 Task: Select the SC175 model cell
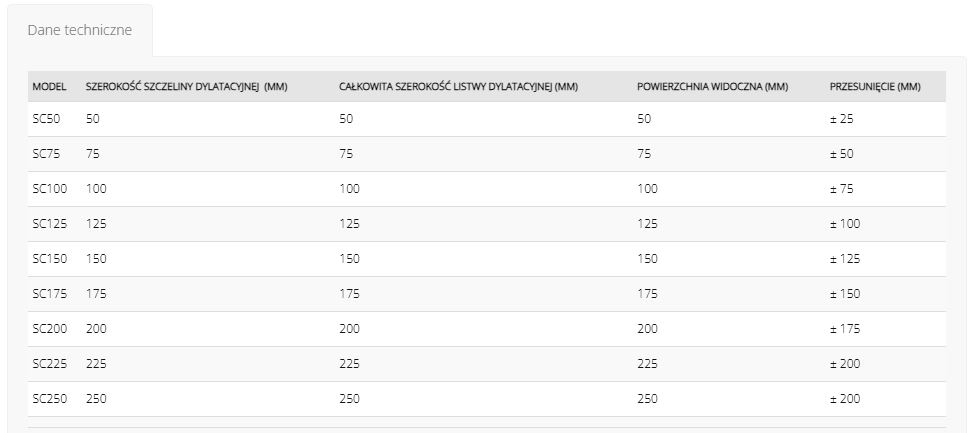50,294
